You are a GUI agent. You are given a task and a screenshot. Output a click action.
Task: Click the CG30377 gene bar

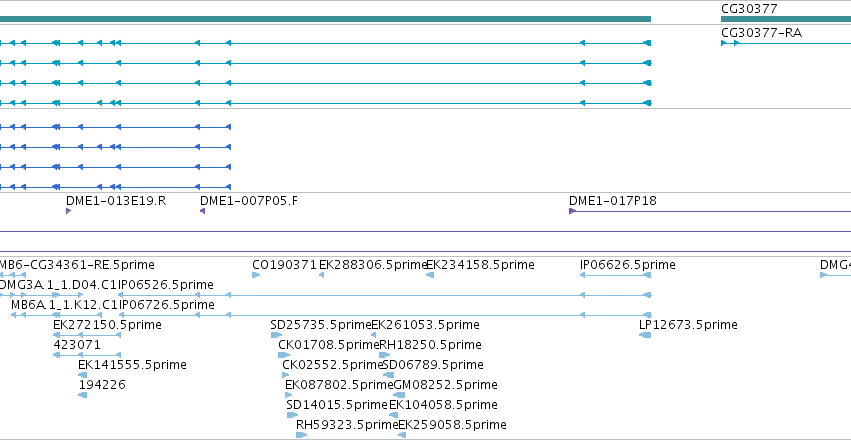tap(786, 19)
